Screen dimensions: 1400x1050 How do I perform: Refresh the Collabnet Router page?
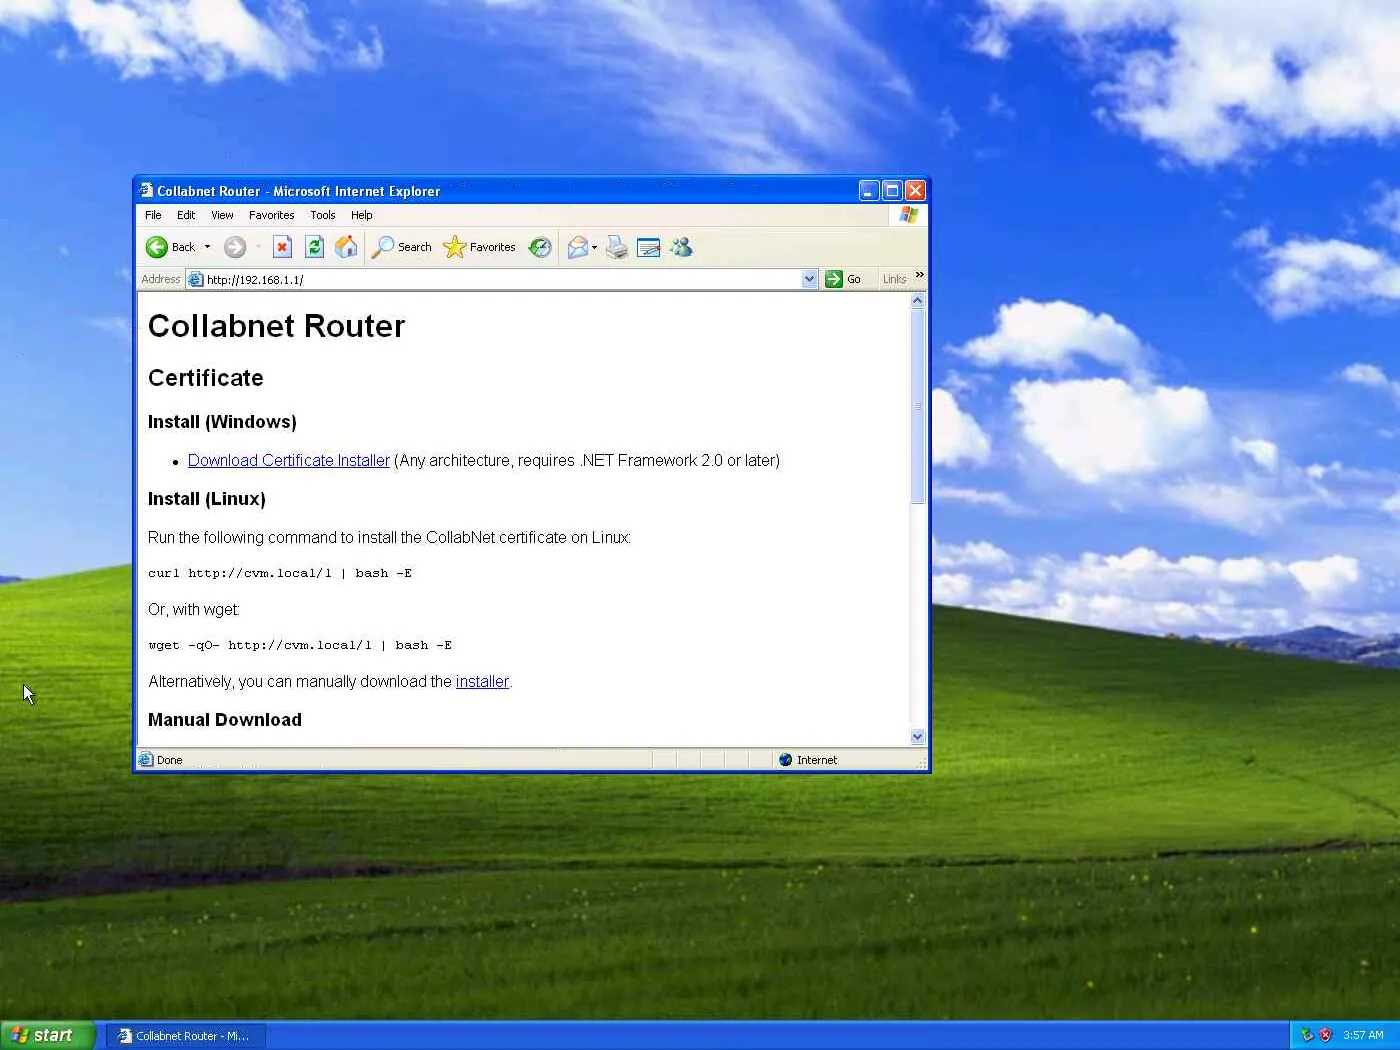(314, 247)
